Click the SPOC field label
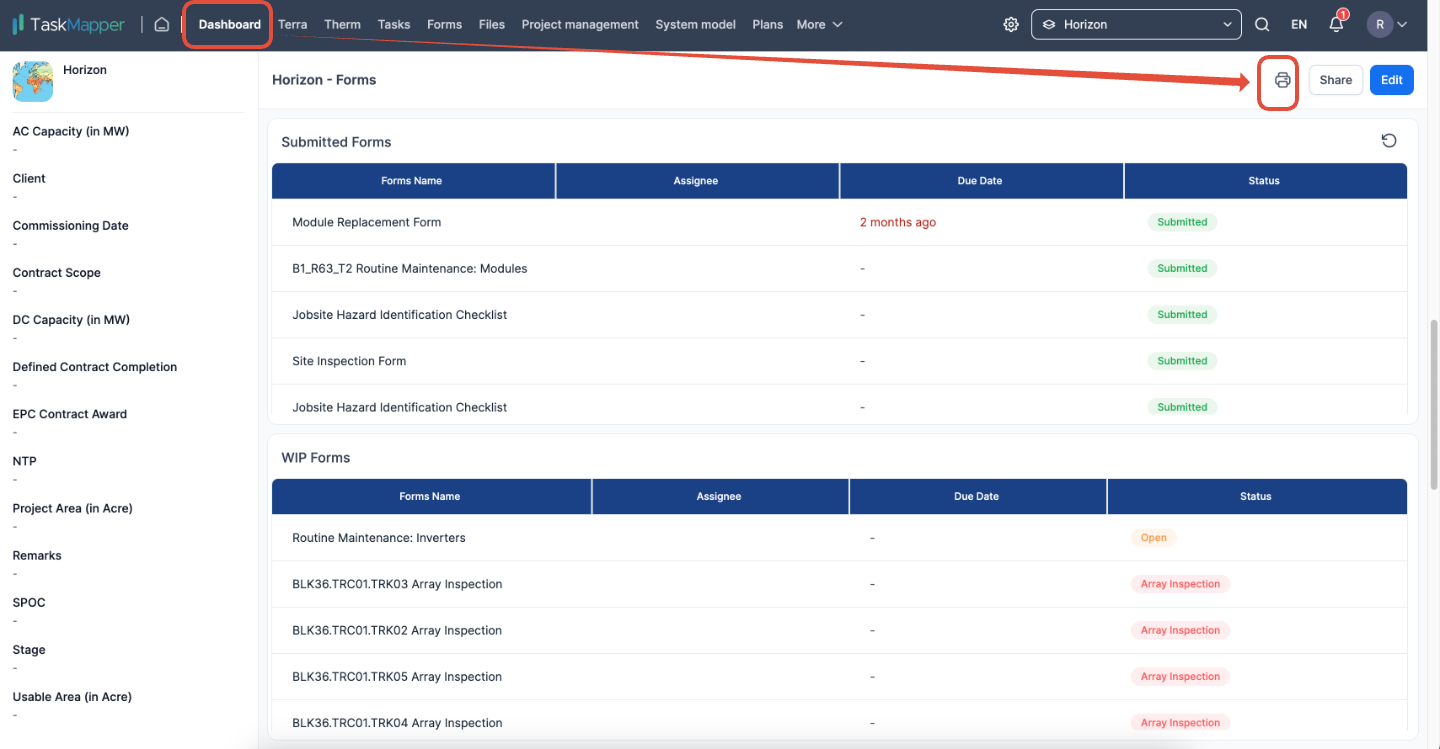Image resolution: width=1440 pixels, height=749 pixels. pyautogui.click(x=29, y=602)
